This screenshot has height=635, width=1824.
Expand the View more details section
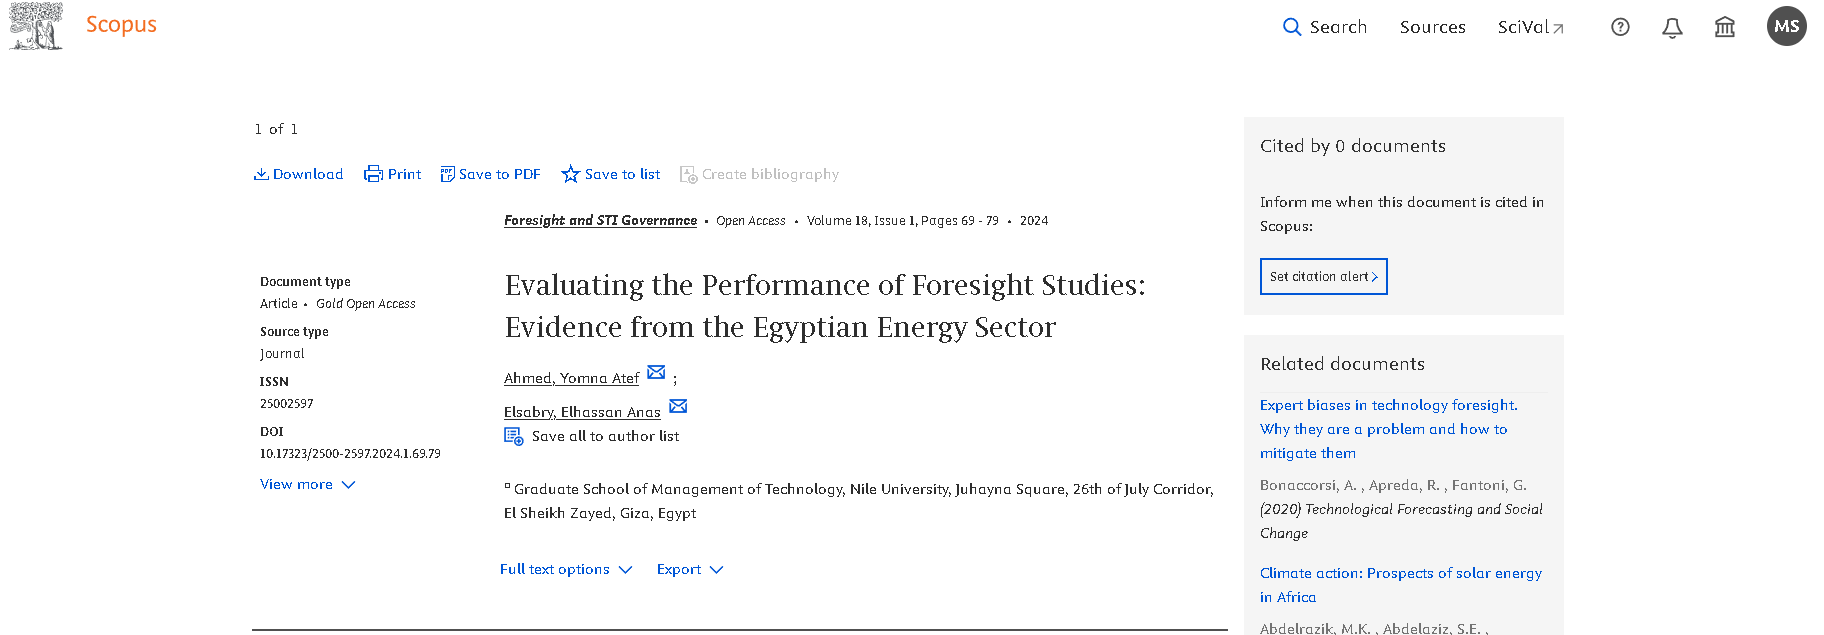(307, 484)
